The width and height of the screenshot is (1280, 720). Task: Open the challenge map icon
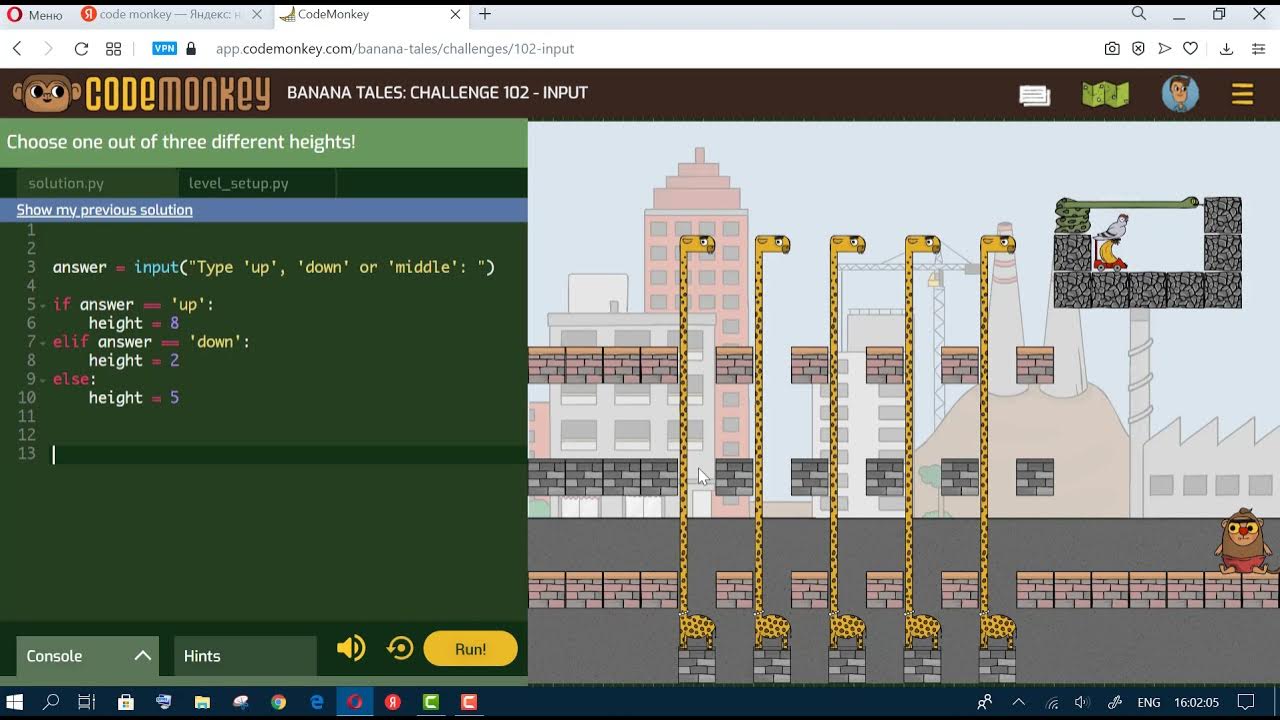point(1105,94)
